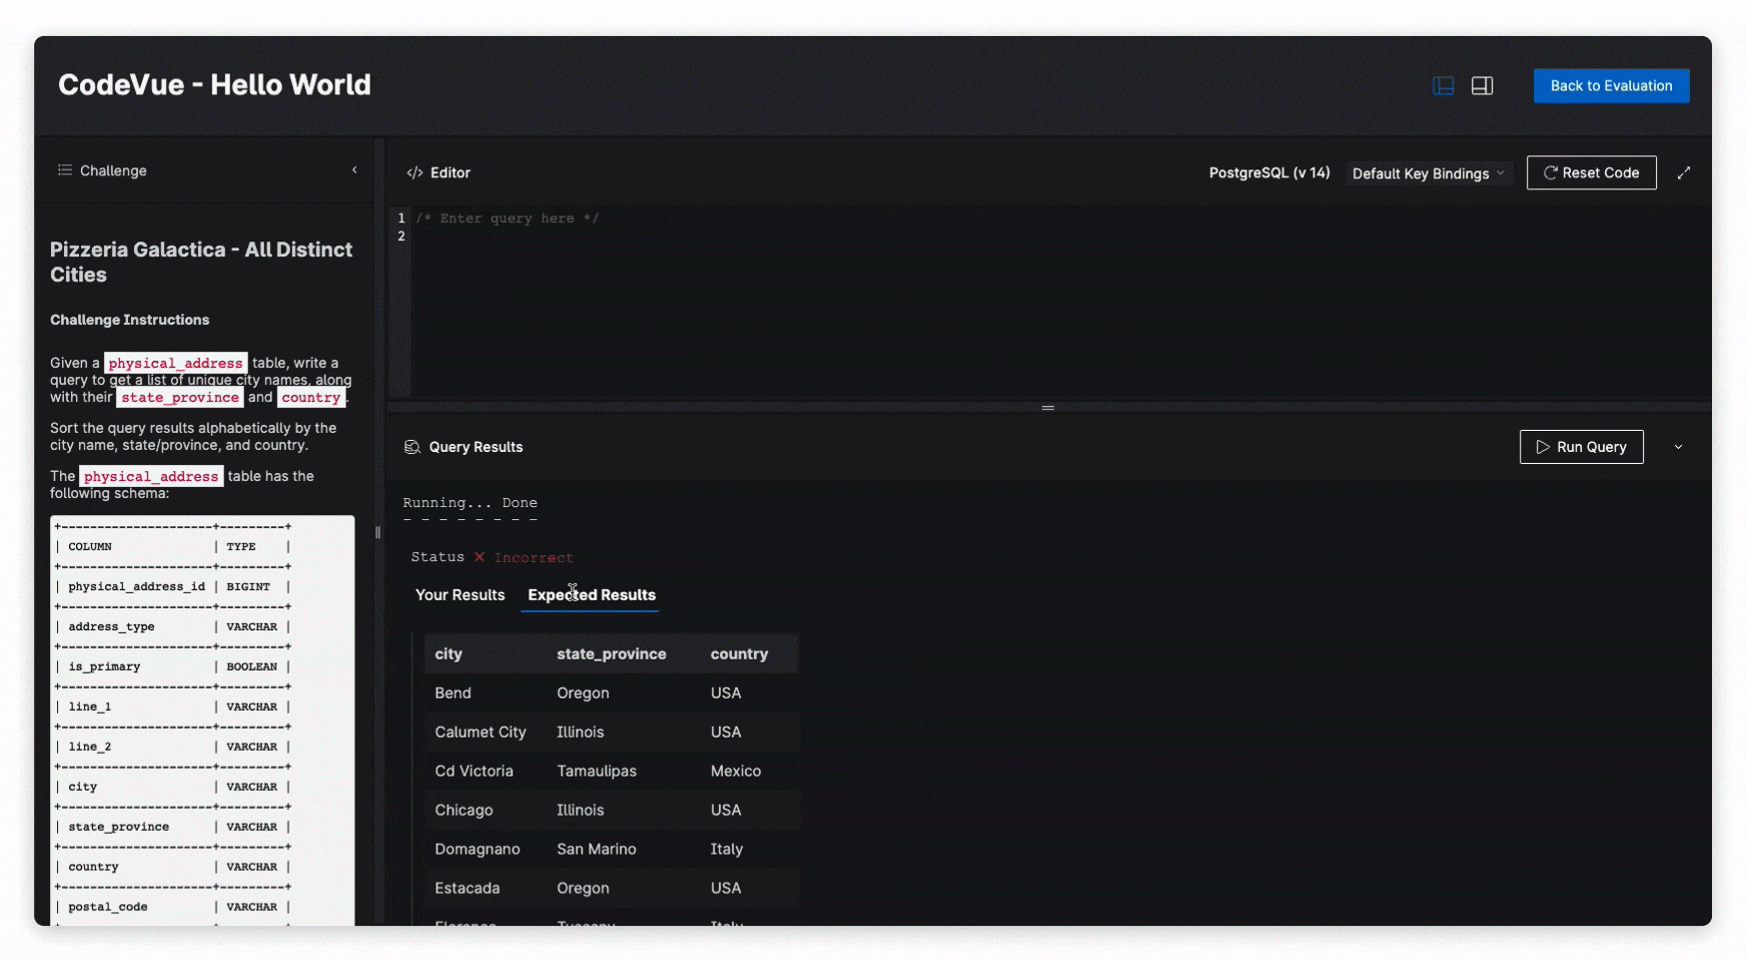Click the Query Results icon
Image resolution: width=1746 pixels, height=960 pixels.
pos(412,447)
